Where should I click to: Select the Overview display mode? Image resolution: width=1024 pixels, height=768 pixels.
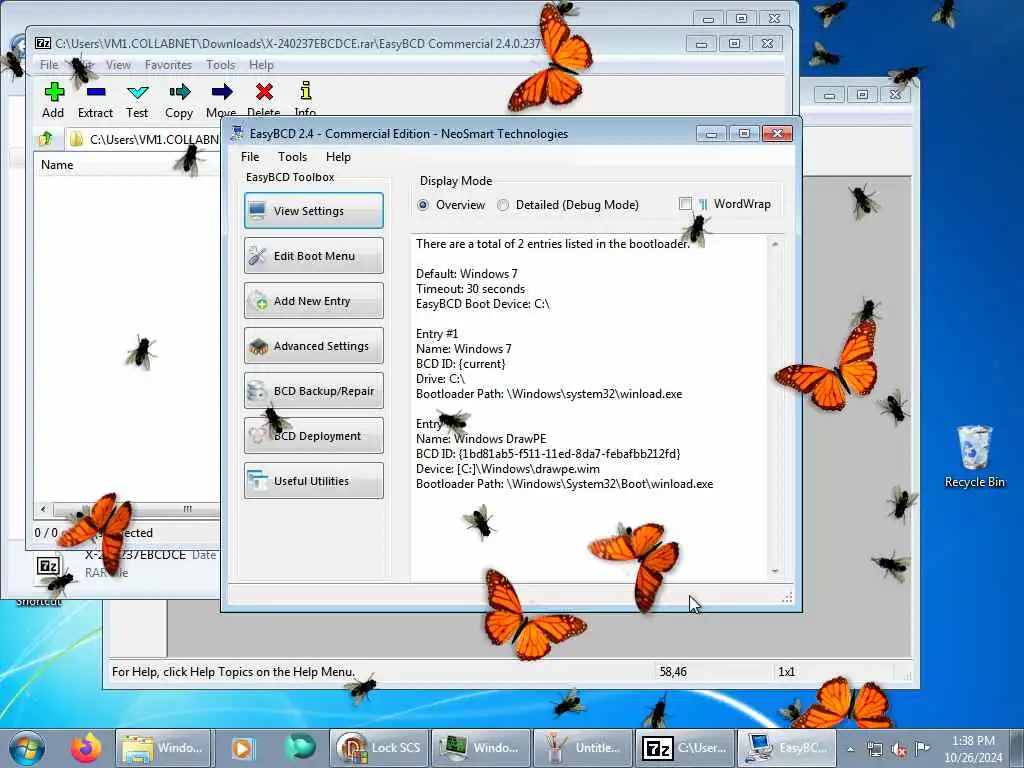point(423,205)
